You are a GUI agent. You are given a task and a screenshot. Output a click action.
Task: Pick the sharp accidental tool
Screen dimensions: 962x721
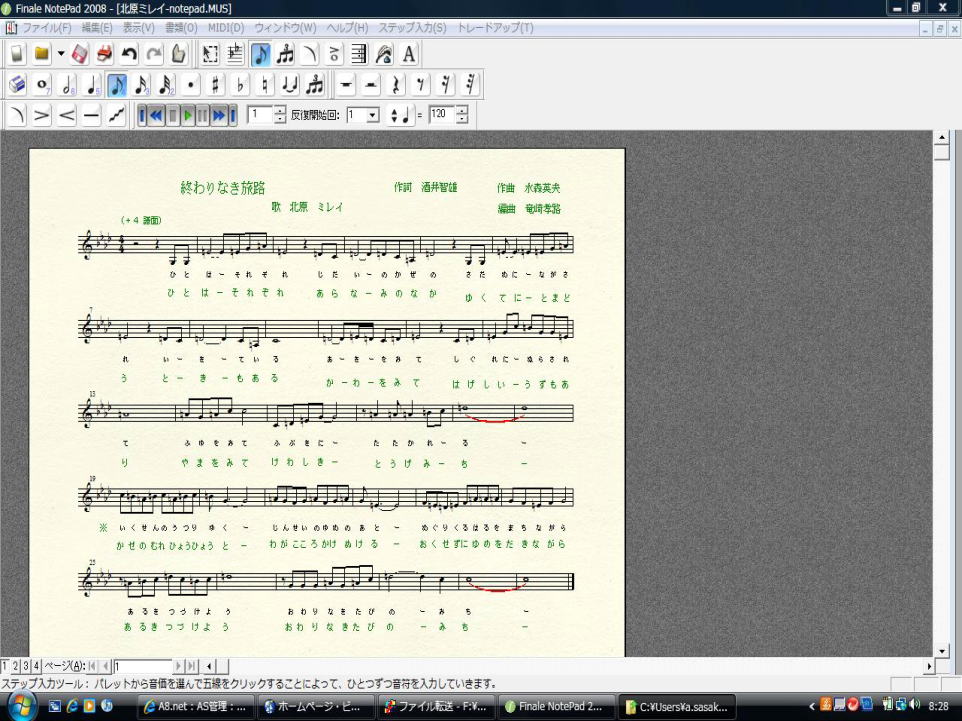click(x=215, y=85)
